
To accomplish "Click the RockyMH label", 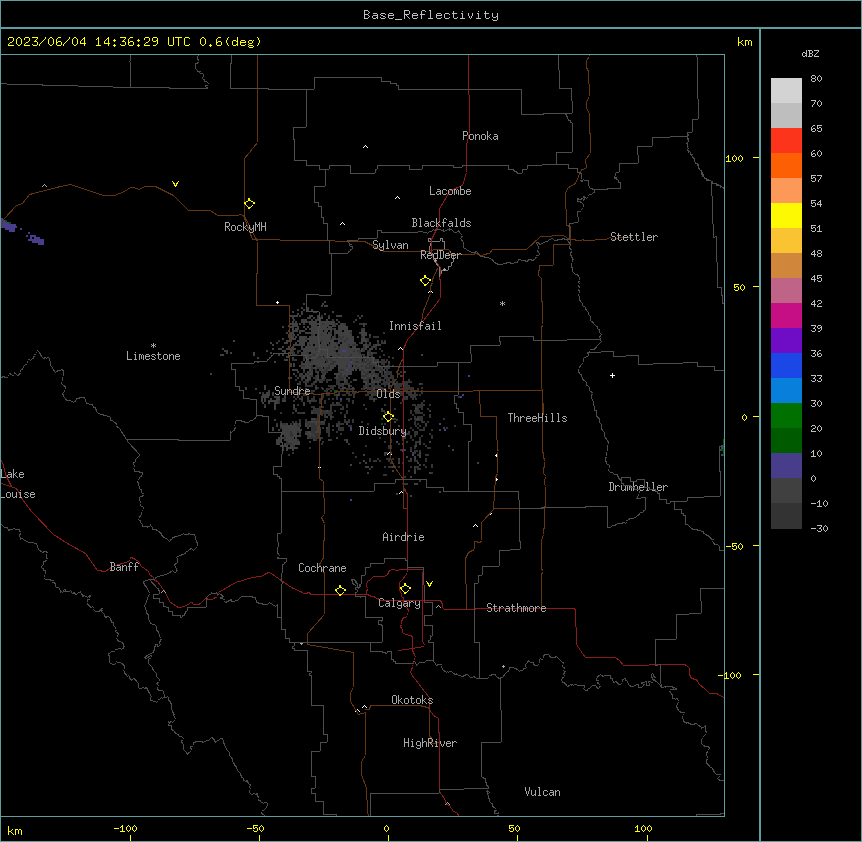I will tap(245, 227).
